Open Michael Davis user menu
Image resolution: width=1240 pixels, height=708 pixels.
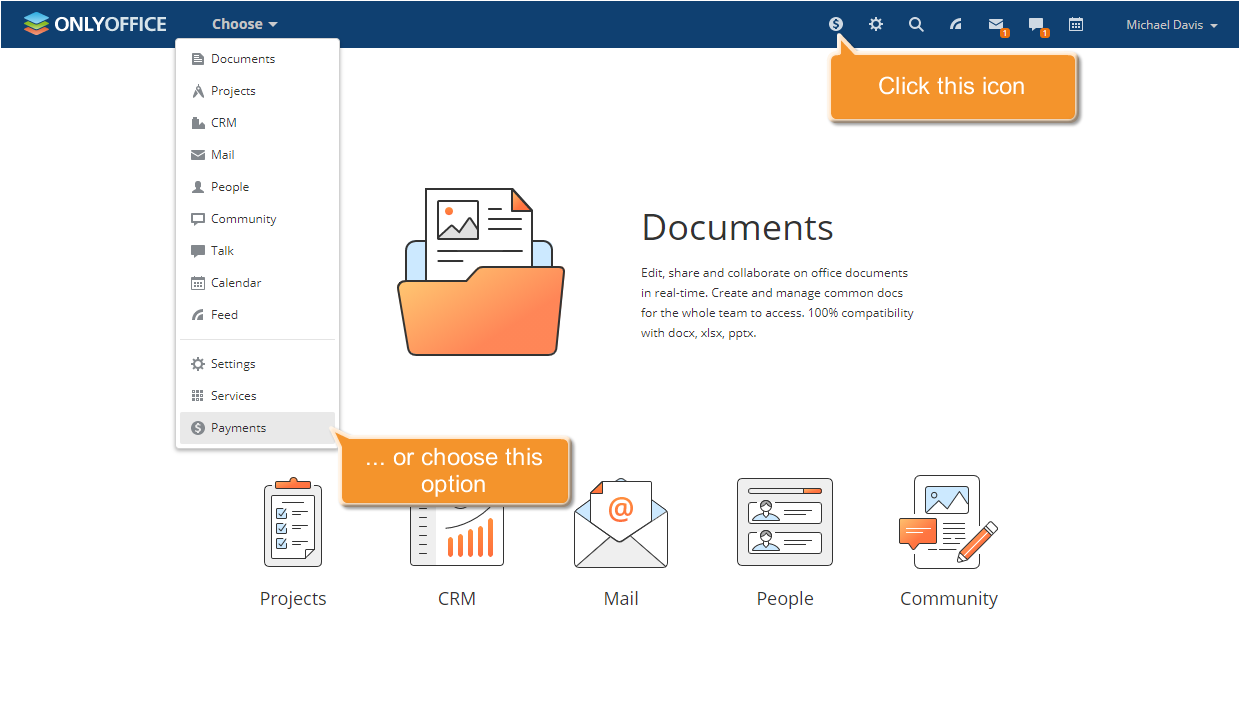(x=1171, y=25)
